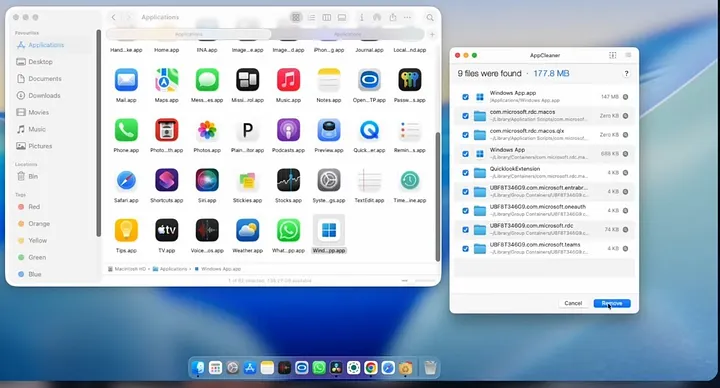Toggle AppCleaner drop-zone toolbar icon
Image resolution: width=720 pixels, height=388 pixels.
[x=613, y=55]
